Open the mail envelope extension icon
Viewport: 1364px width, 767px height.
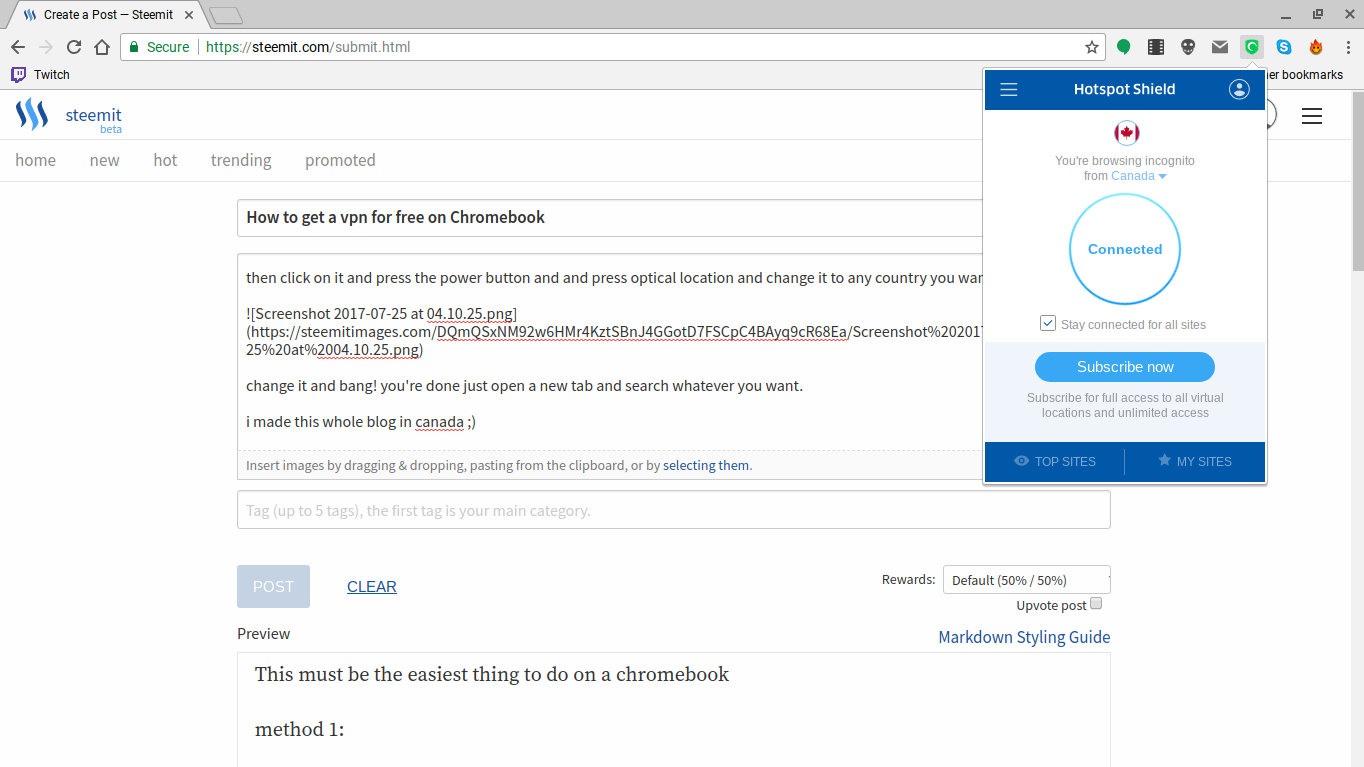pos(1220,47)
